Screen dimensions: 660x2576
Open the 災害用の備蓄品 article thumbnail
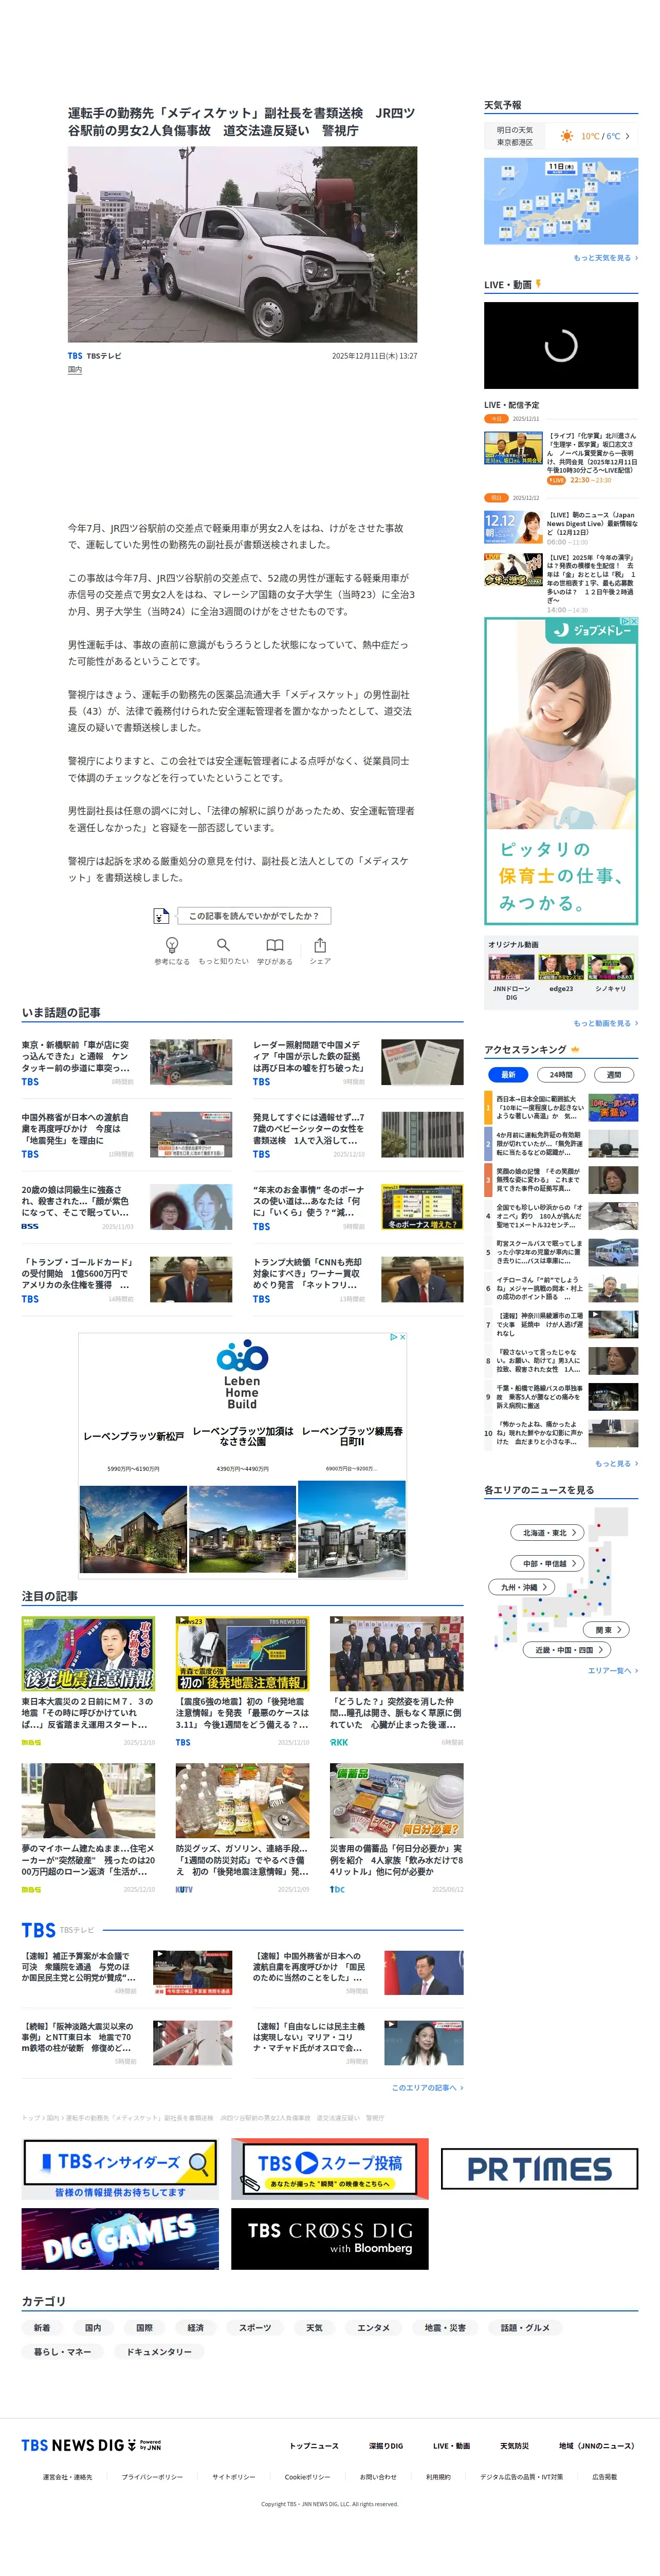pyautogui.click(x=396, y=1801)
